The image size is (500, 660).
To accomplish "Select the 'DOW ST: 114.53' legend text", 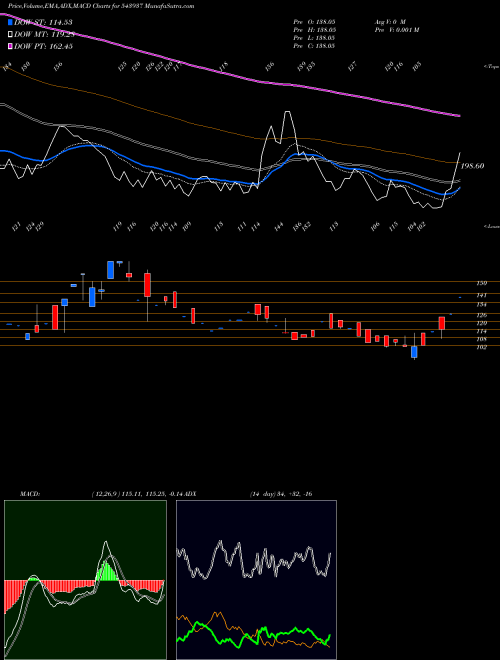I will (43, 22).
